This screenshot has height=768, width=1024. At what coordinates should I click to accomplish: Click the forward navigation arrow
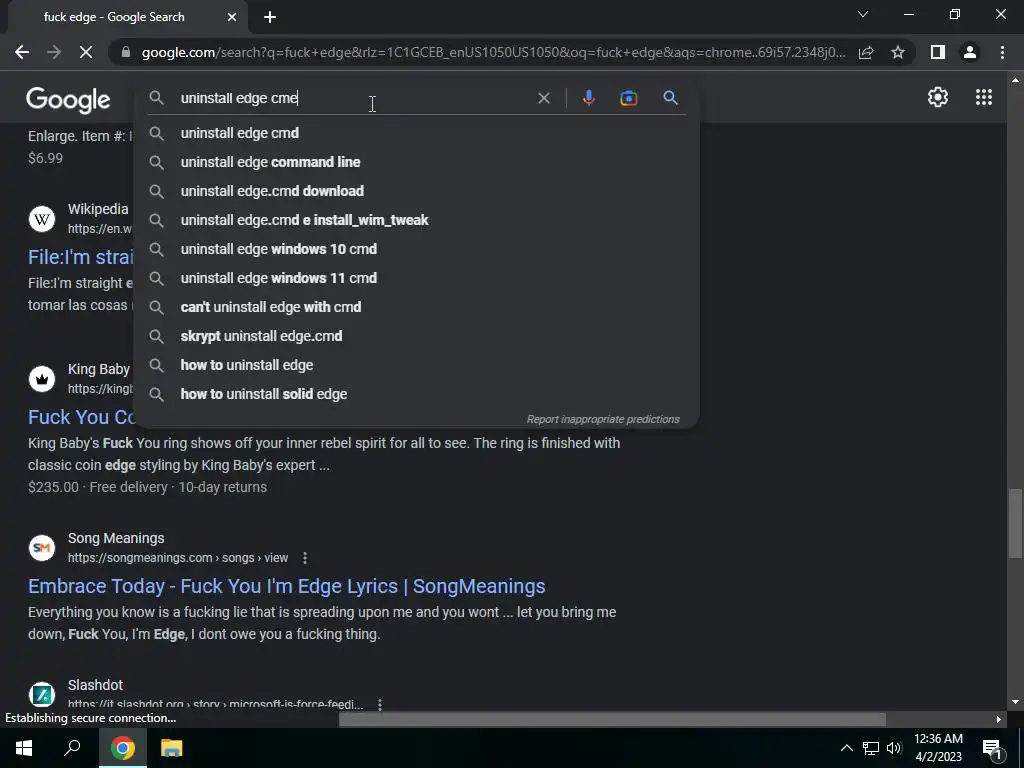pyautogui.click(x=54, y=52)
